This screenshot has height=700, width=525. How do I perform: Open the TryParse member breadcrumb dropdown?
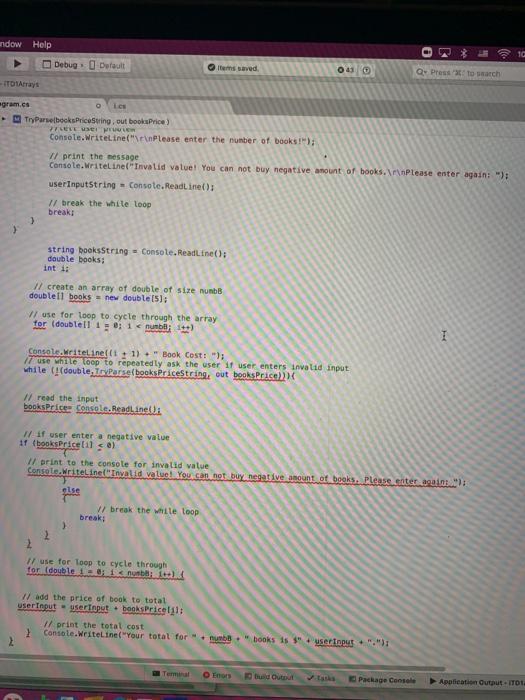97,121
